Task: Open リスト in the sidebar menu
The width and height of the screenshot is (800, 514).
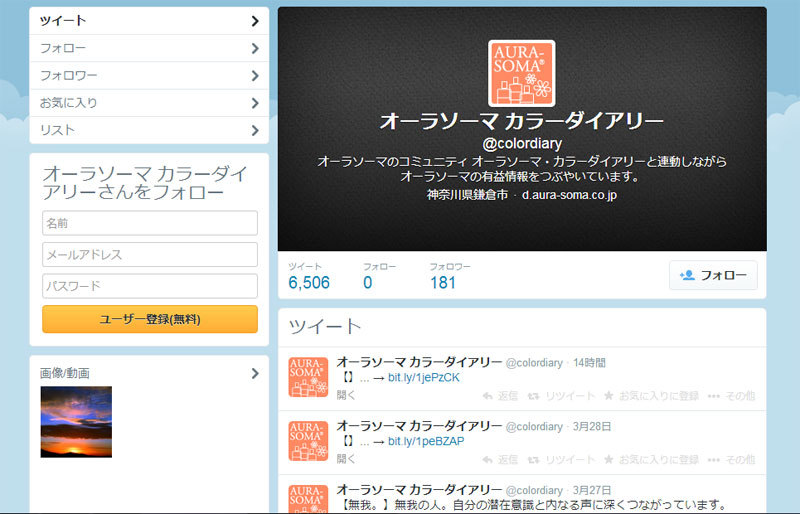Action: click(149, 130)
